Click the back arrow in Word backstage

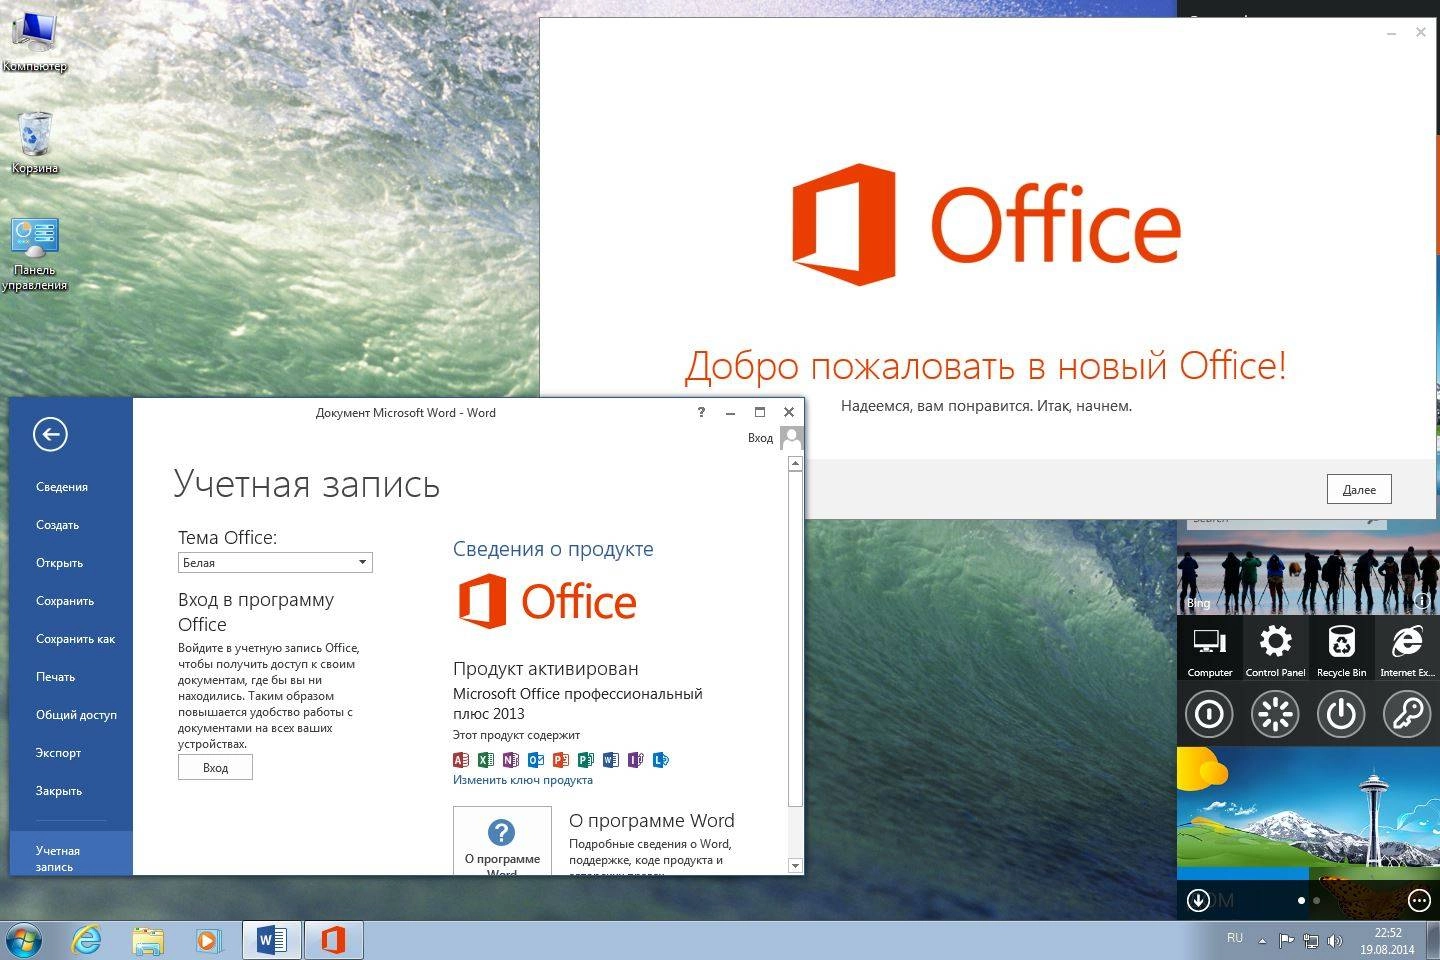tap(50, 434)
